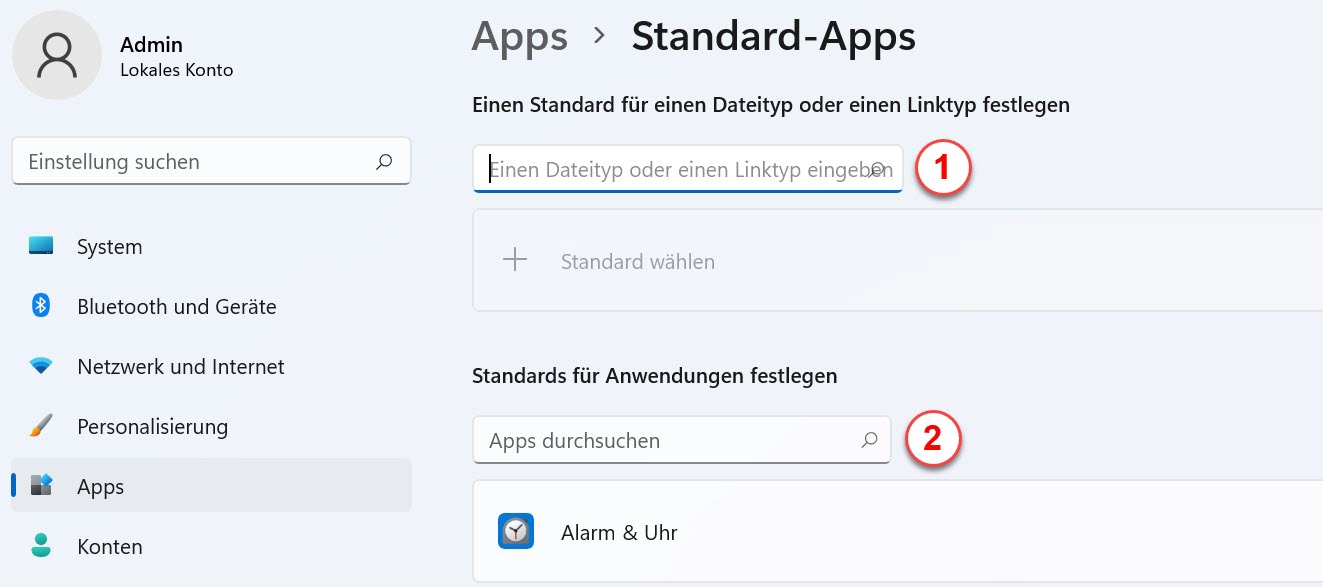Click the Personalisierung paintbrush icon

click(x=41, y=427)
